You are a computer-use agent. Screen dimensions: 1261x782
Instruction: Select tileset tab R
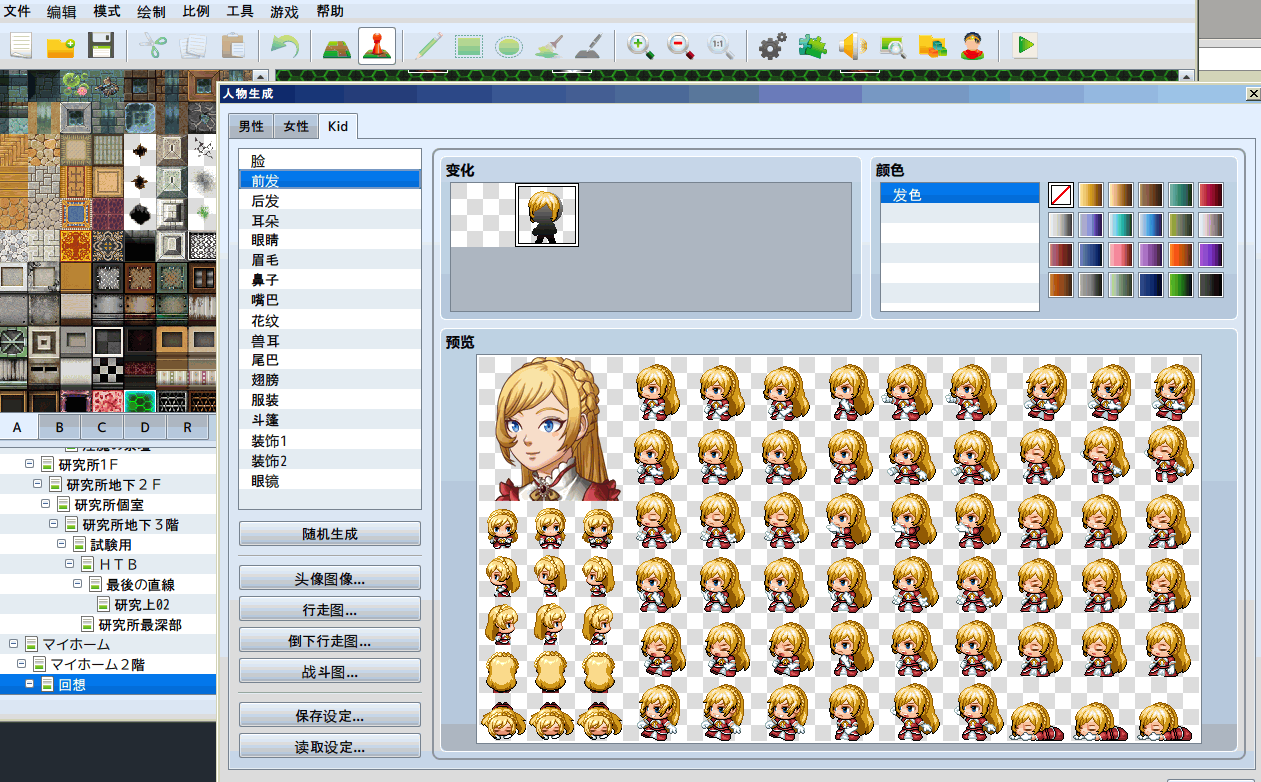click(187, 427)
